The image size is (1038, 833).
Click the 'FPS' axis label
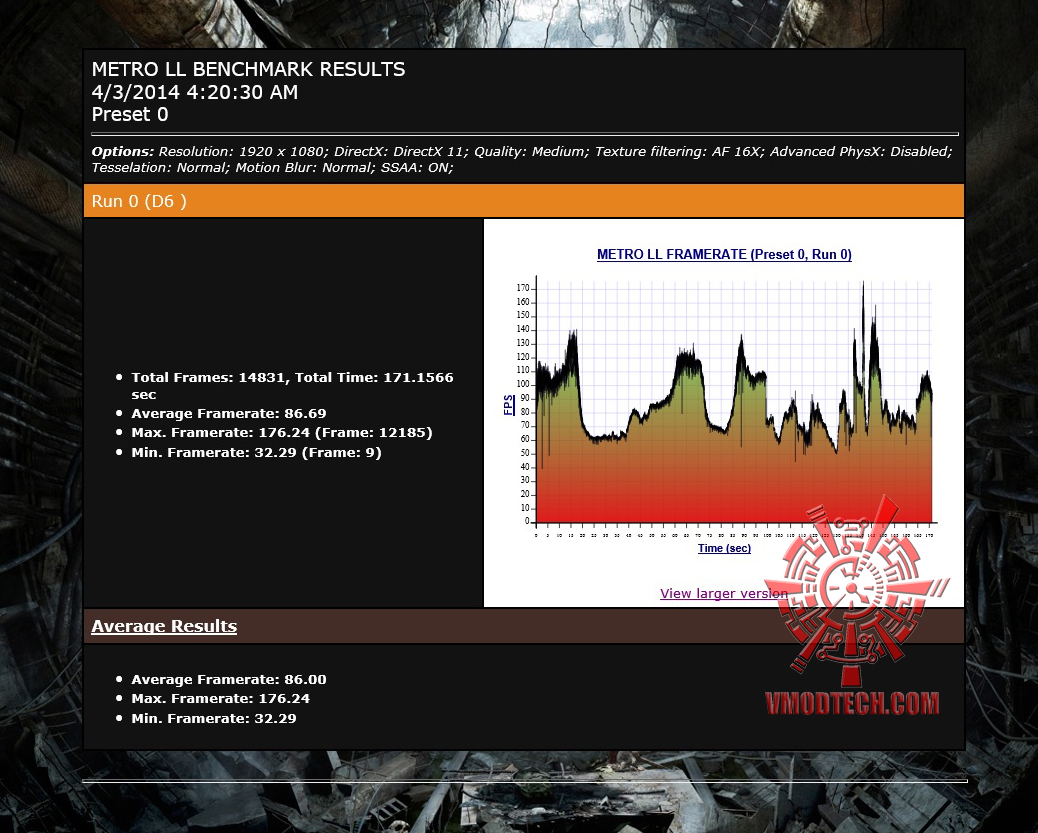pos(508,405)
